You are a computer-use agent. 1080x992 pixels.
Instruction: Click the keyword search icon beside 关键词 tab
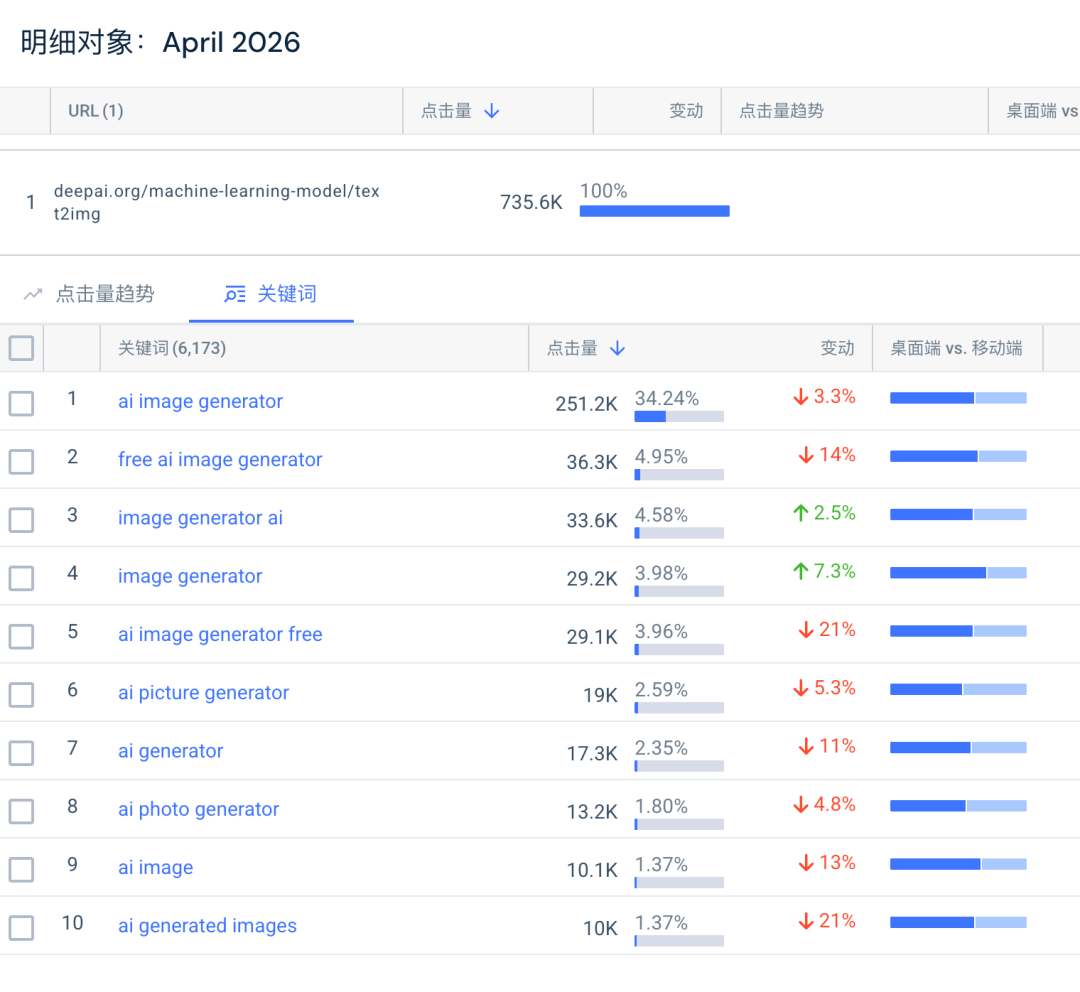(x=235, y=295)
